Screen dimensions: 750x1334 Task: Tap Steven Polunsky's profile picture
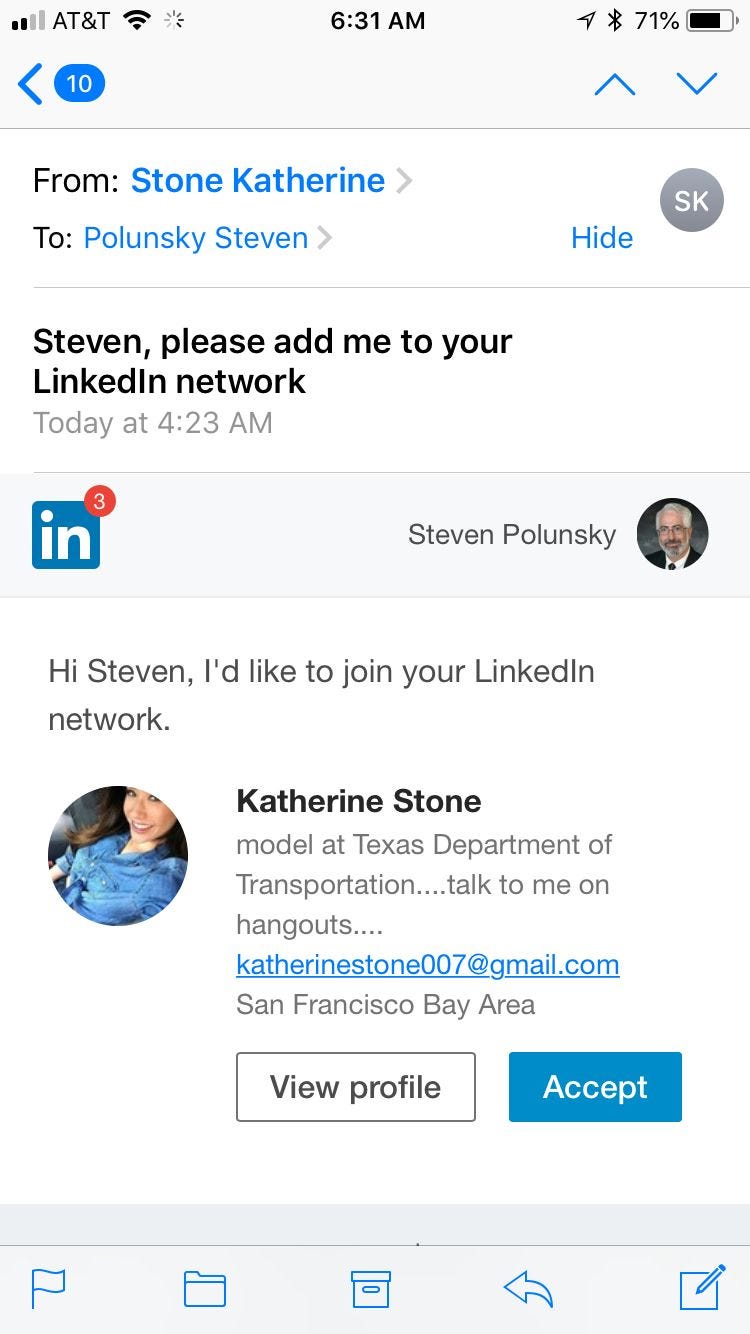point(672,535)
